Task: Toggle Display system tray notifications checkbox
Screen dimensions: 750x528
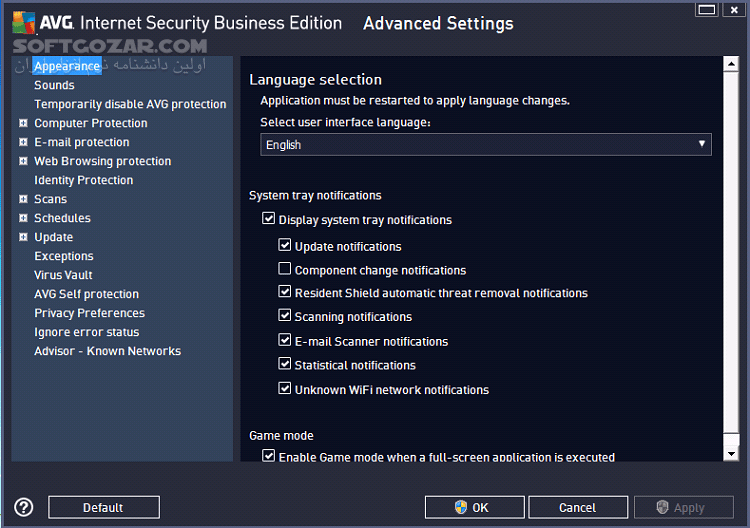Action: [x=268, y=218]
